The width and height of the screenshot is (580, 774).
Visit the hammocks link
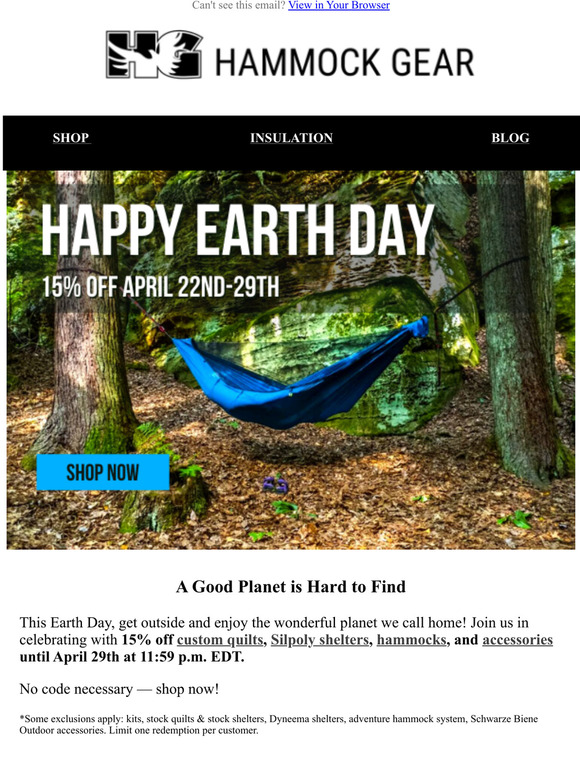tap(411, 640)
